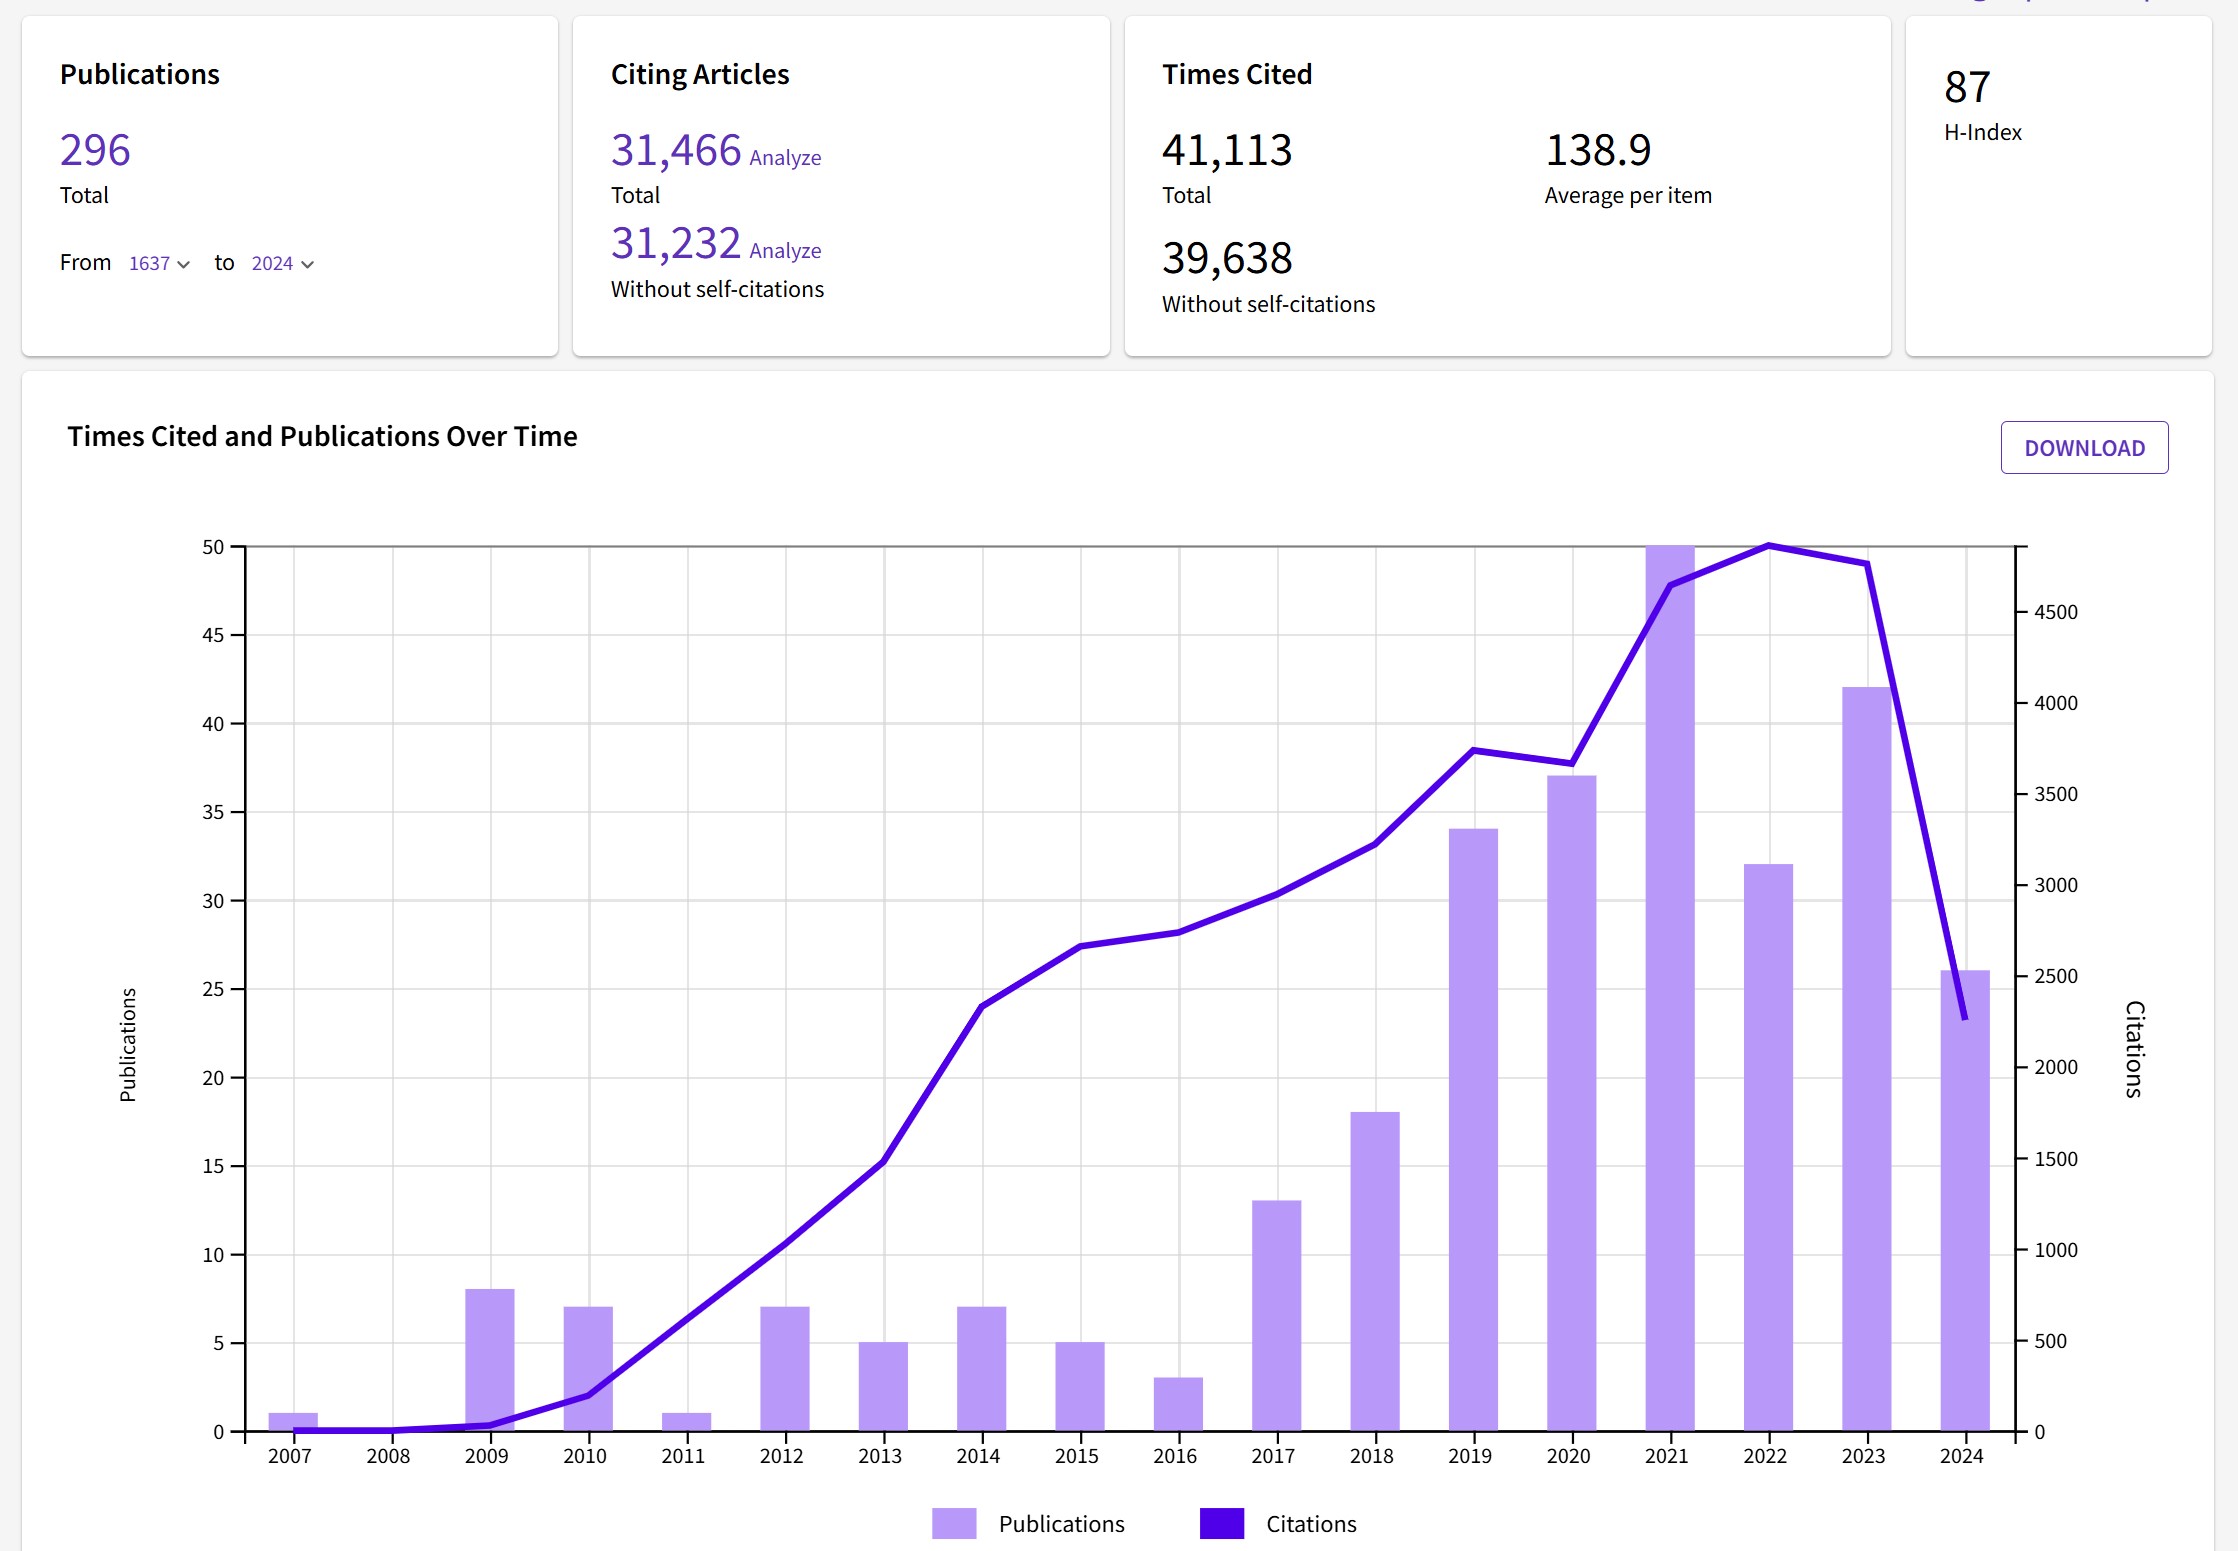The width and height of the screenshot is (2238, 1551).
Task: Click the 2022 citations peak point
Action: [x=1768, y=546]
